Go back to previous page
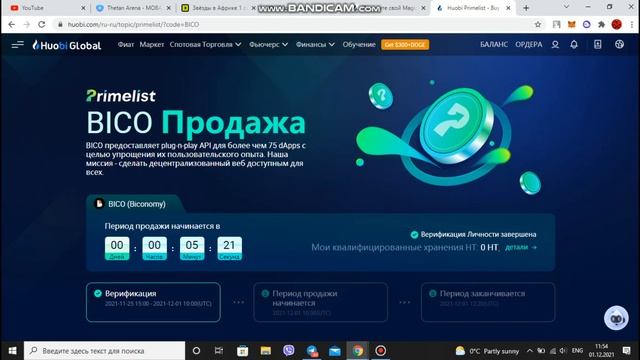This screenshot has width=640, height=360. (11, 24)
